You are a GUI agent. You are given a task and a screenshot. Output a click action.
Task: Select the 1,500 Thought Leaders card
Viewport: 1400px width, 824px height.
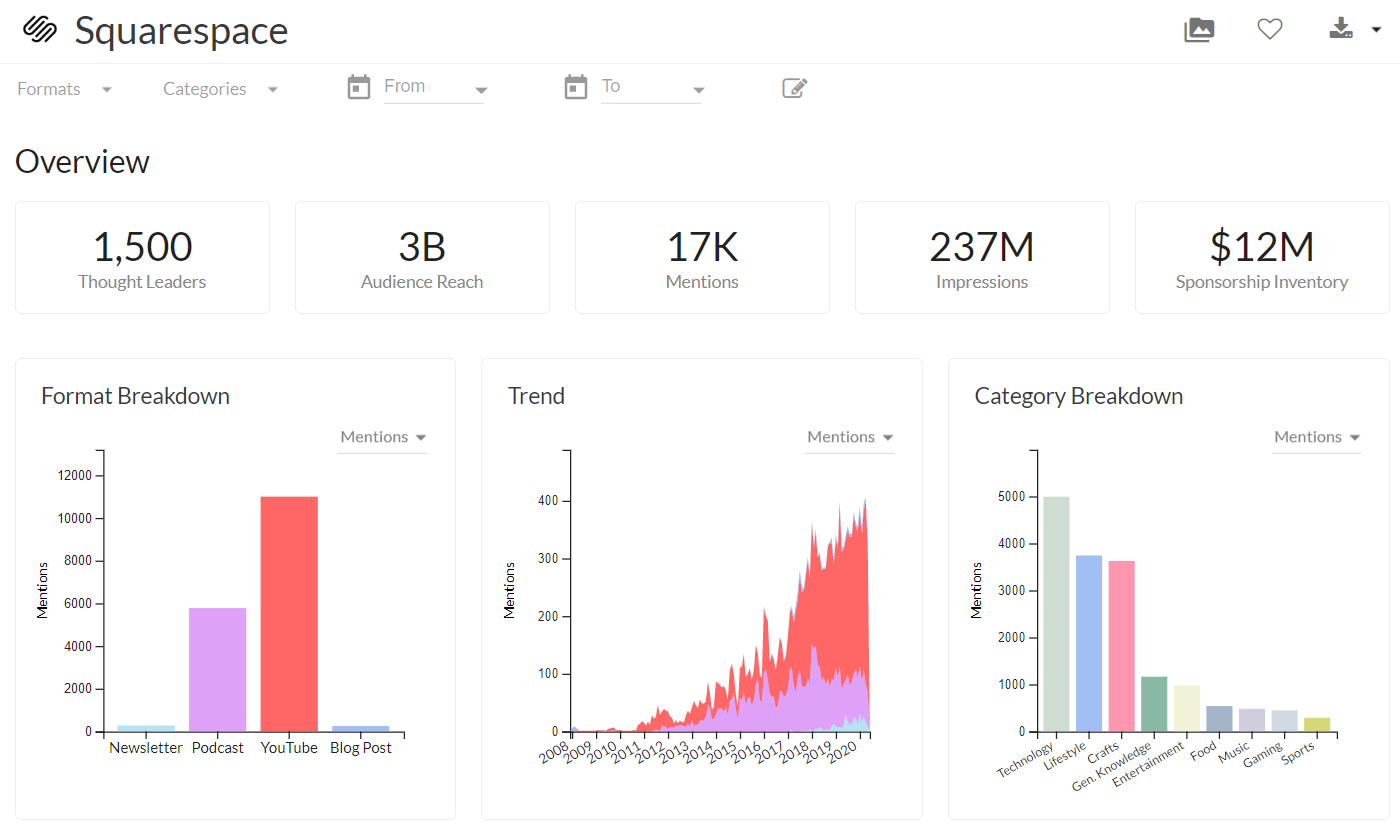click(142, 258)
